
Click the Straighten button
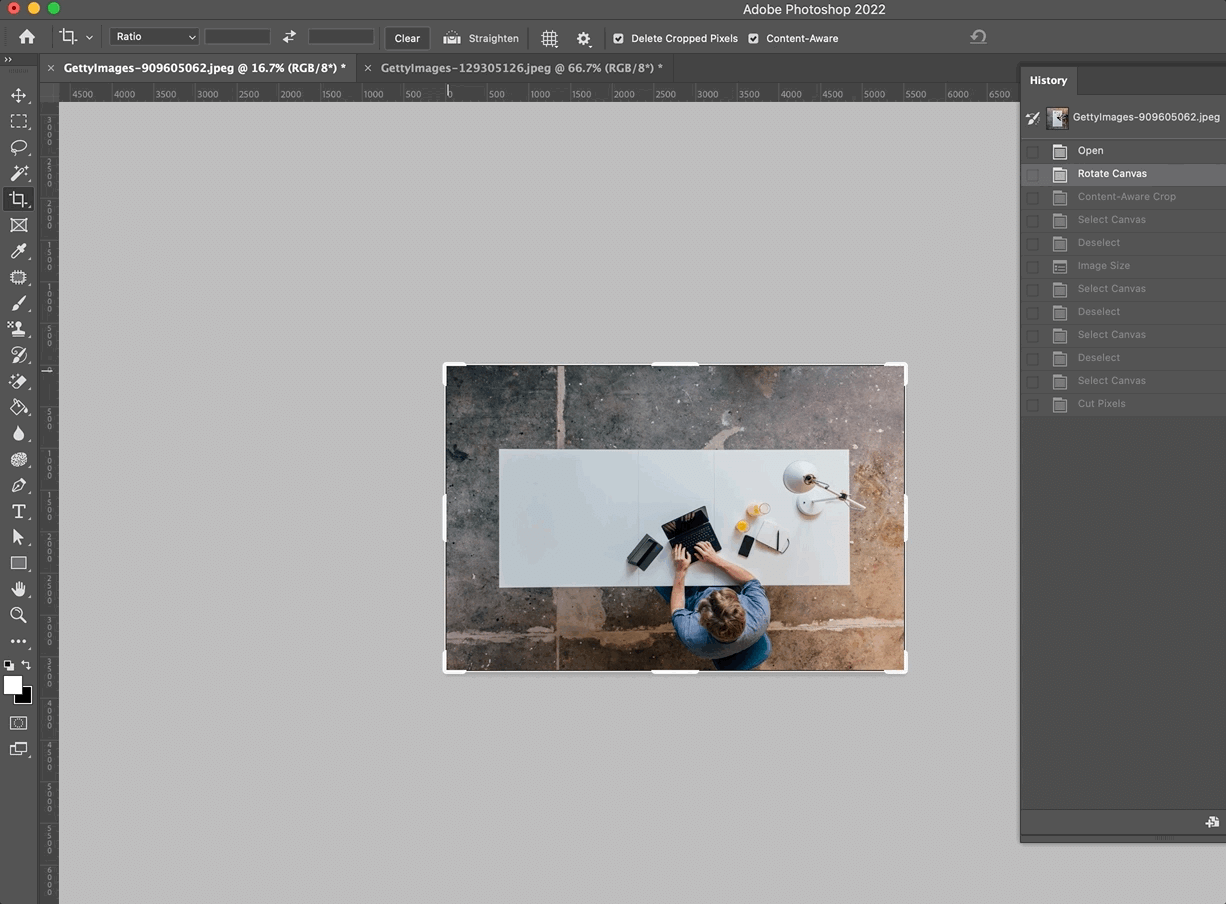click(x=481, y=38)
